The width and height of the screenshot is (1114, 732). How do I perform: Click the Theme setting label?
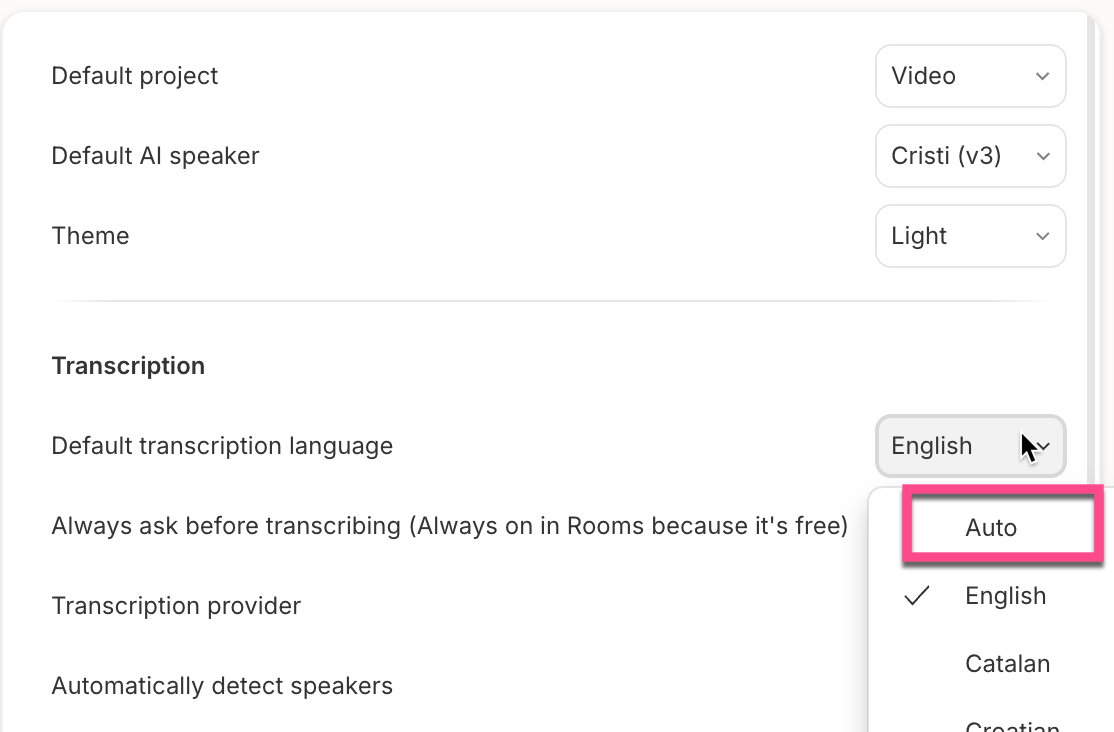tap(90, 236)
